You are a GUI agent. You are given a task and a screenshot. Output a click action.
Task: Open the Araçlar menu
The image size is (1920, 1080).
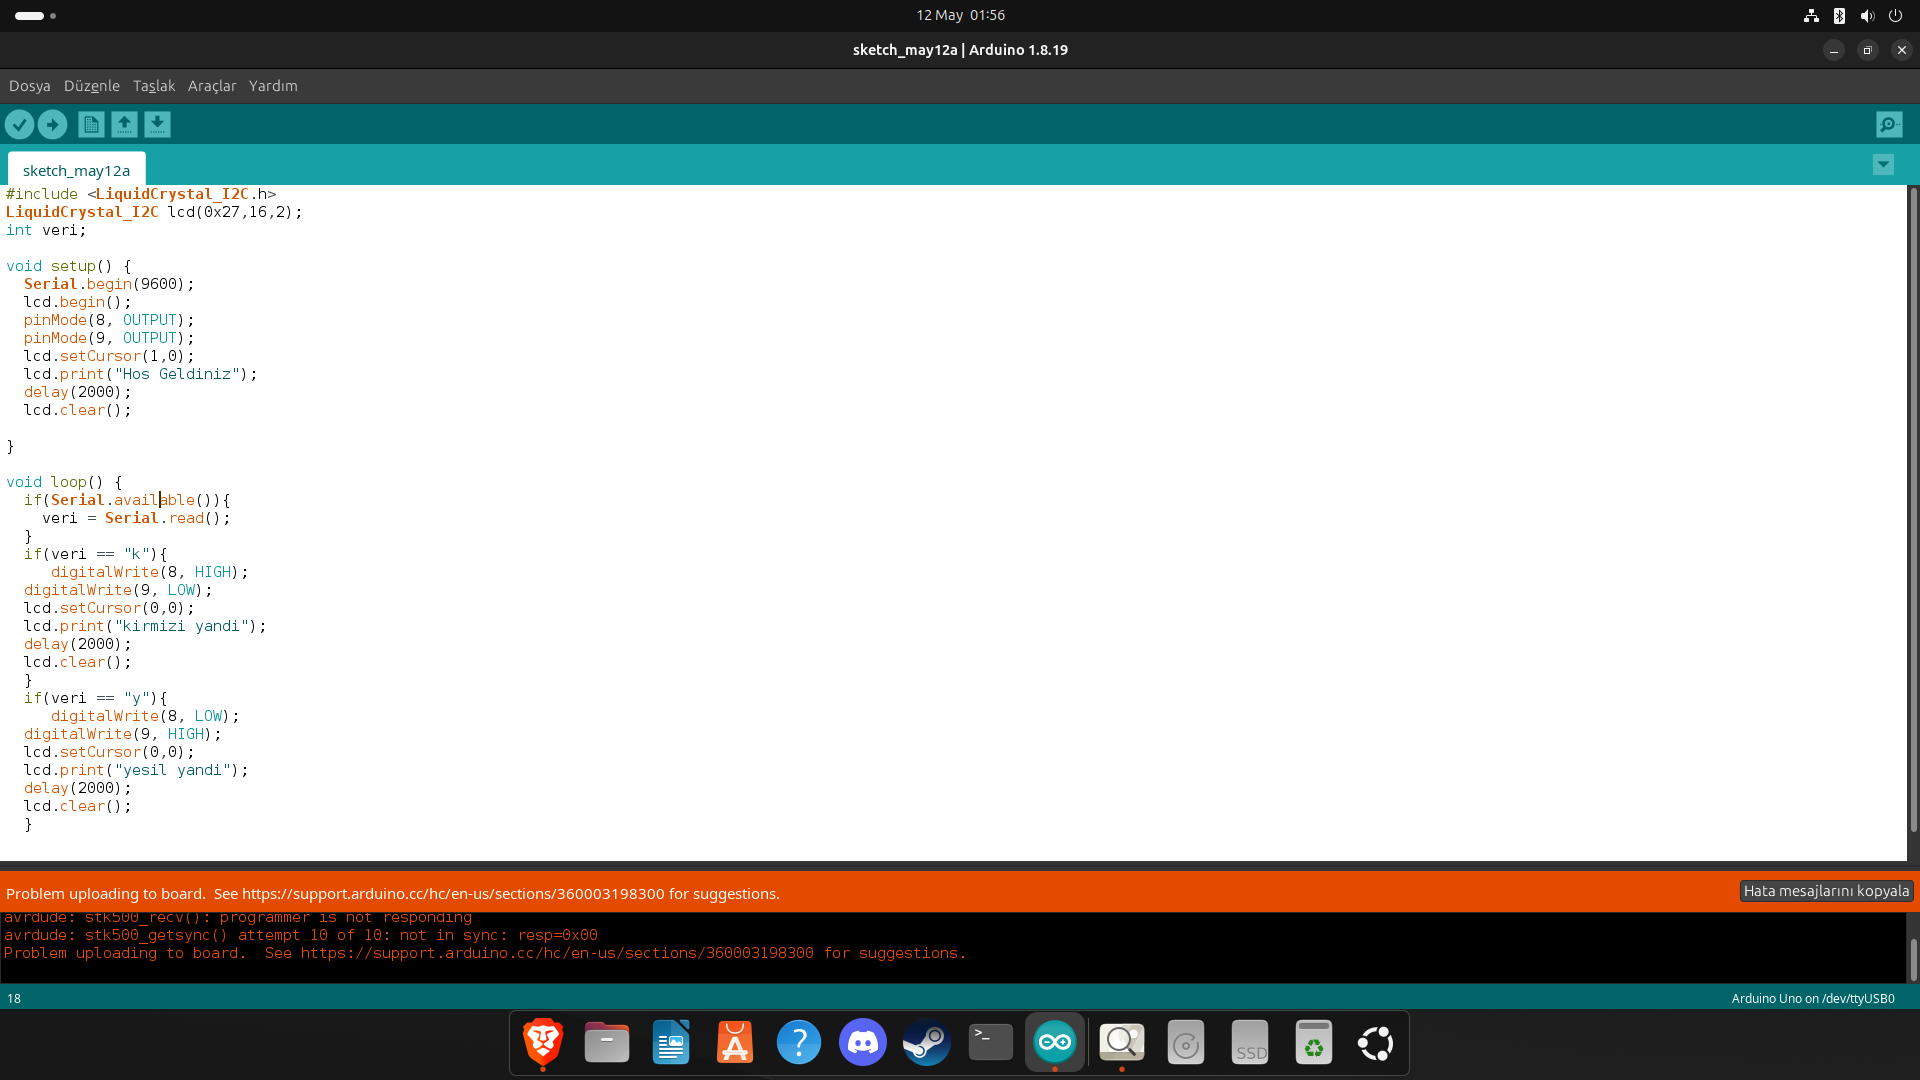212,86
